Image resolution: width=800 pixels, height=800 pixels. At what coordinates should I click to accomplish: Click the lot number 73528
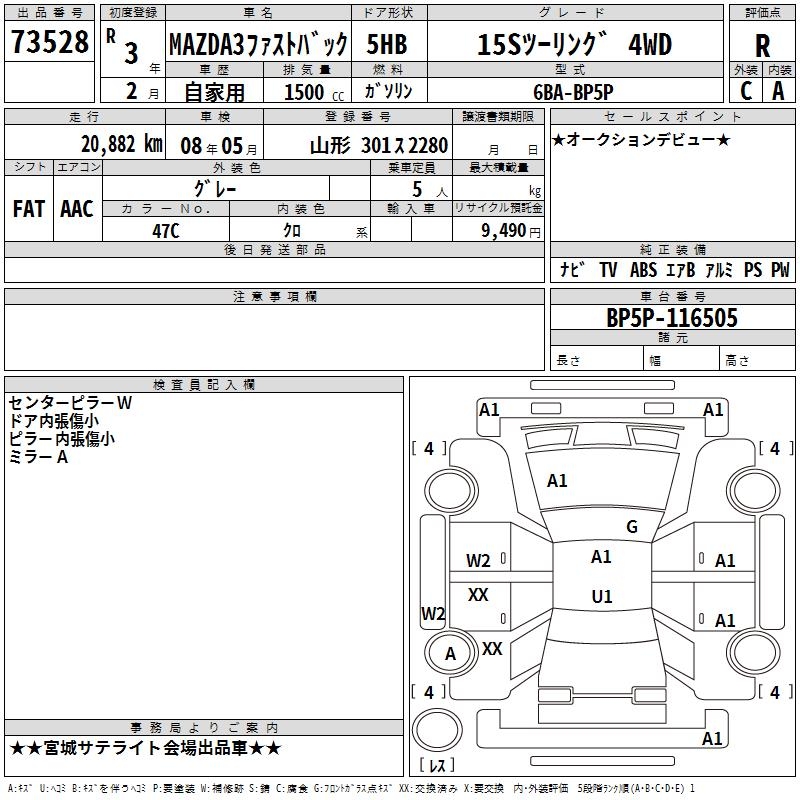(49, 43)
